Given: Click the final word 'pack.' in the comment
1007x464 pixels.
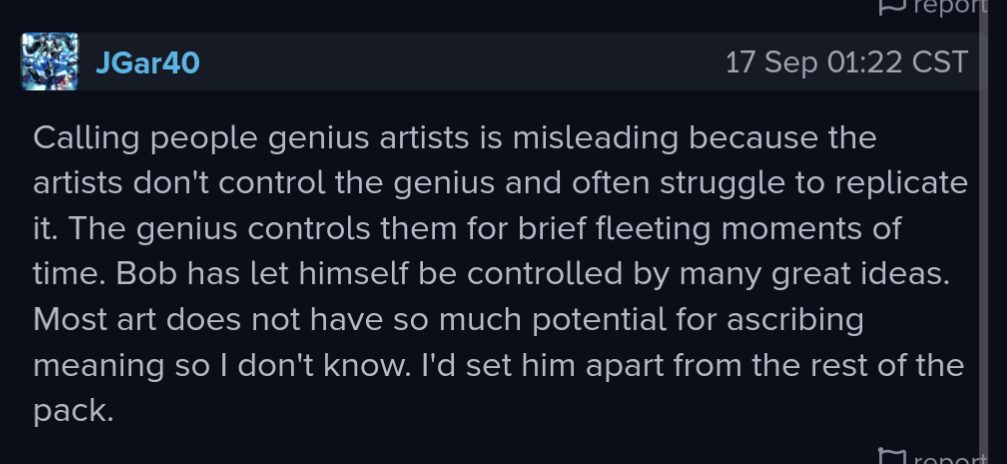Looking at the screenshot, I should 73,411.
